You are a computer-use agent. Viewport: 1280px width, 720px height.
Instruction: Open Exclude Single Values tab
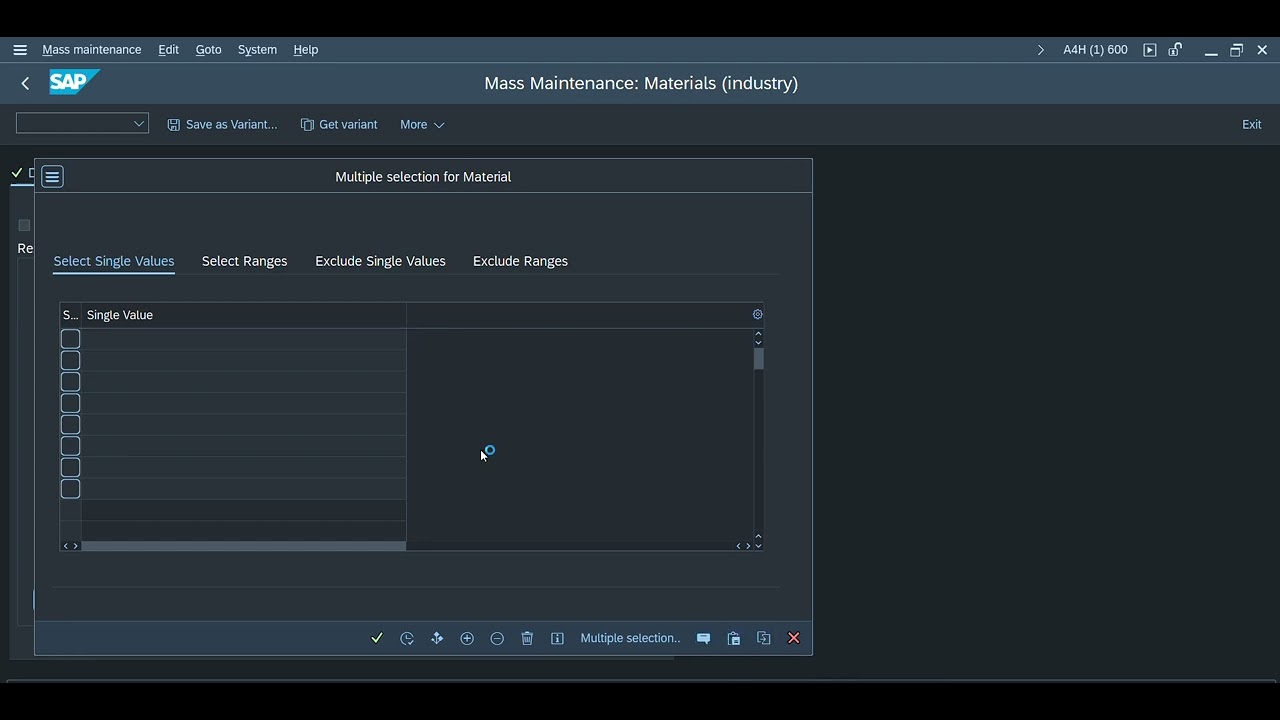coord(380,261)
